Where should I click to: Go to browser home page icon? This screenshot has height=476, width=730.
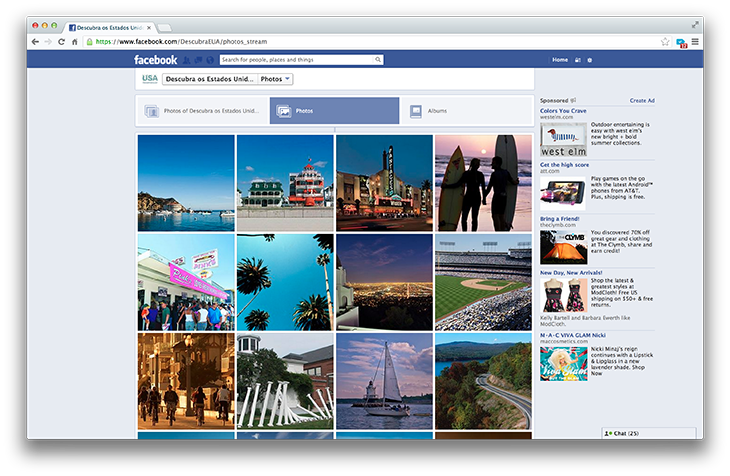click(74, 42)
